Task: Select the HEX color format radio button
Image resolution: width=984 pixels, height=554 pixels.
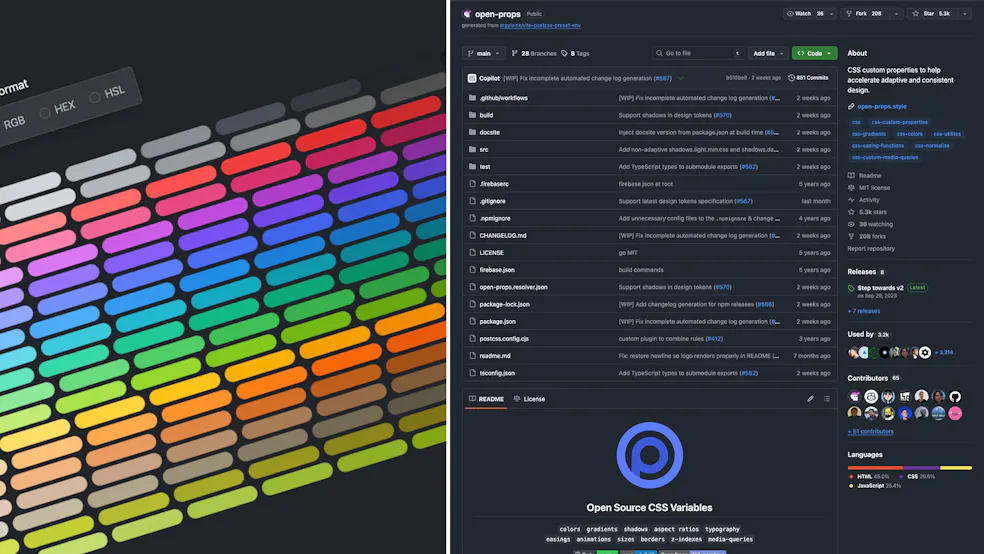Action: tap(45, 113)
